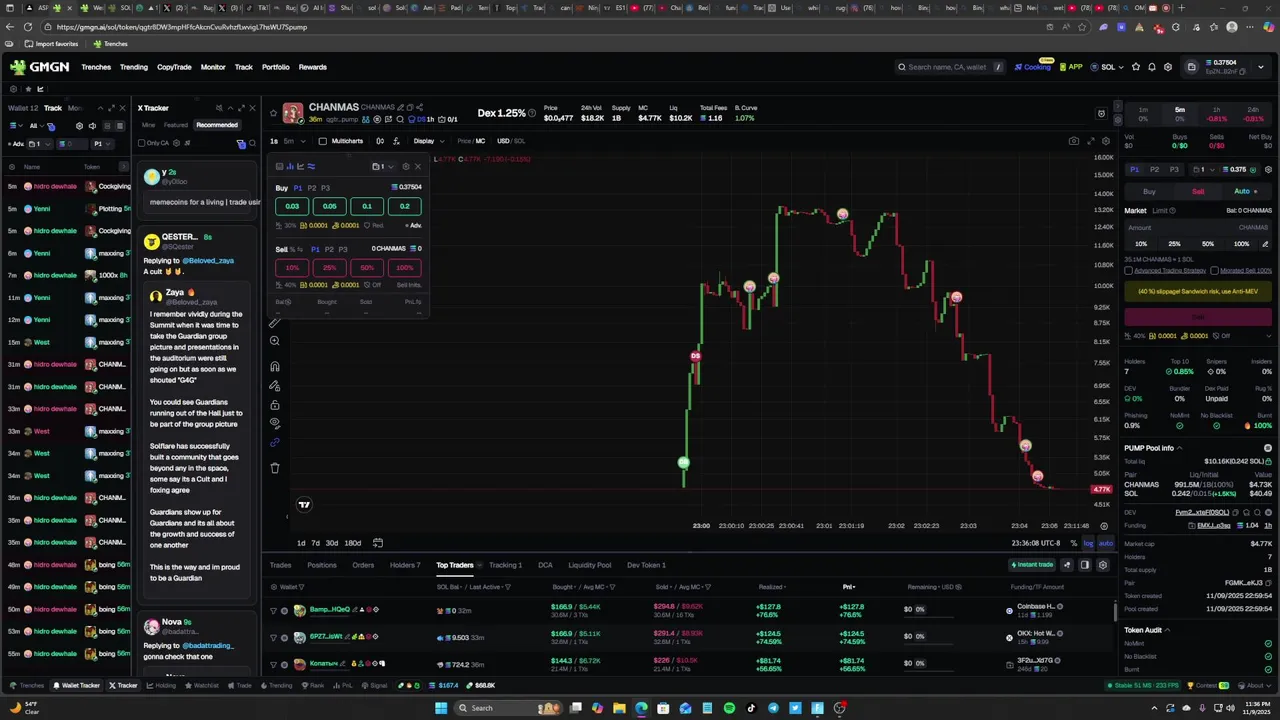Image resolution: width=1280 pixels, height=720 pixels.
Task: Select the 30d chart range
Action: pyautogui.click(x=332, y=543)
